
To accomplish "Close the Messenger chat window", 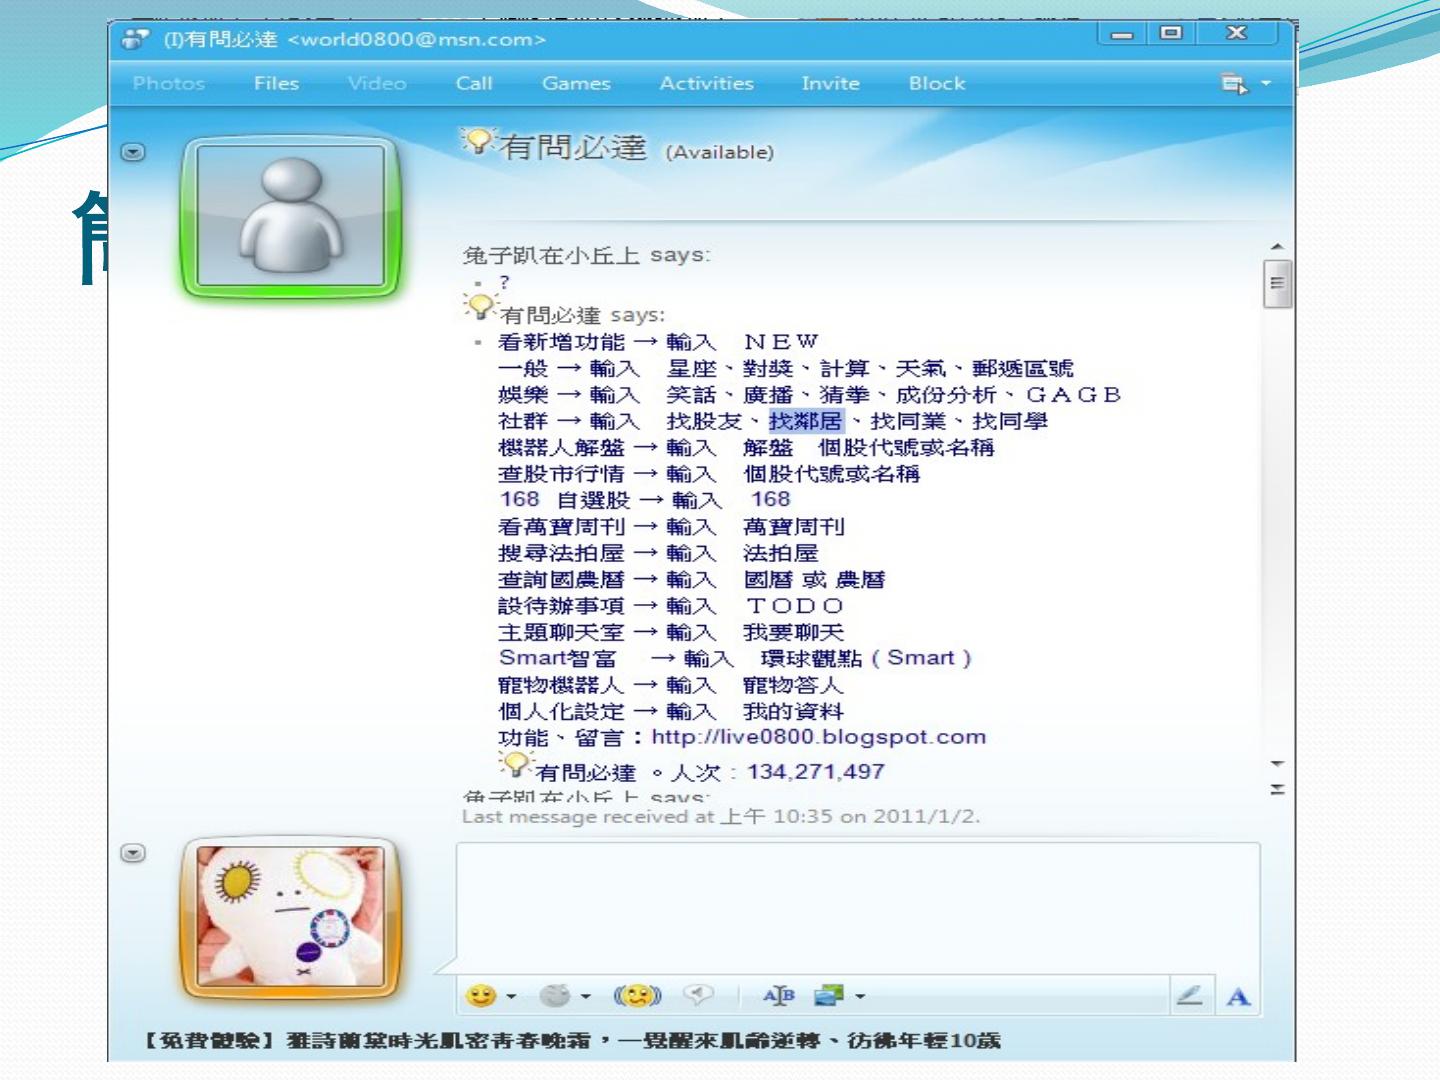I will pyautogui.click(x=1237, y=34).
